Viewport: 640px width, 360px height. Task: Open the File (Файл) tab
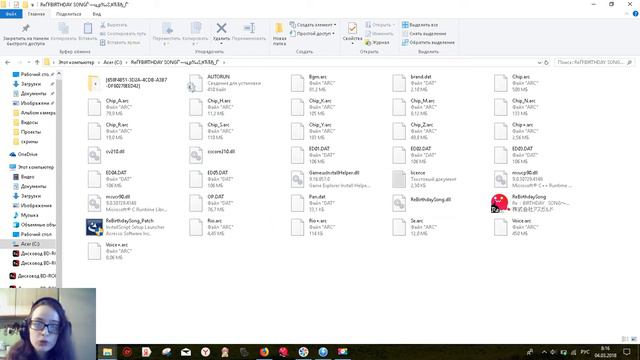click(x=11, y=14)
